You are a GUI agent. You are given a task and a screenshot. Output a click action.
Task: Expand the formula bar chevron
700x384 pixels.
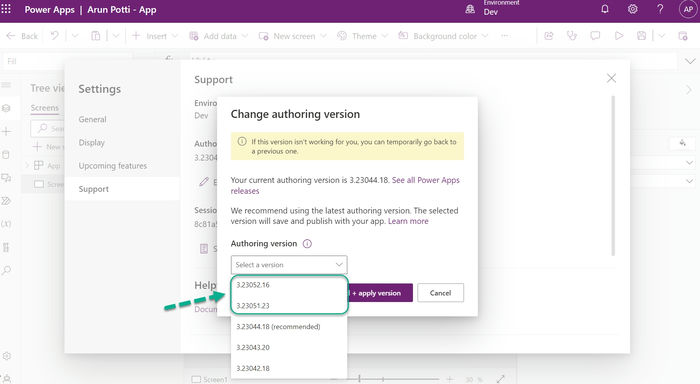(690, 61)
